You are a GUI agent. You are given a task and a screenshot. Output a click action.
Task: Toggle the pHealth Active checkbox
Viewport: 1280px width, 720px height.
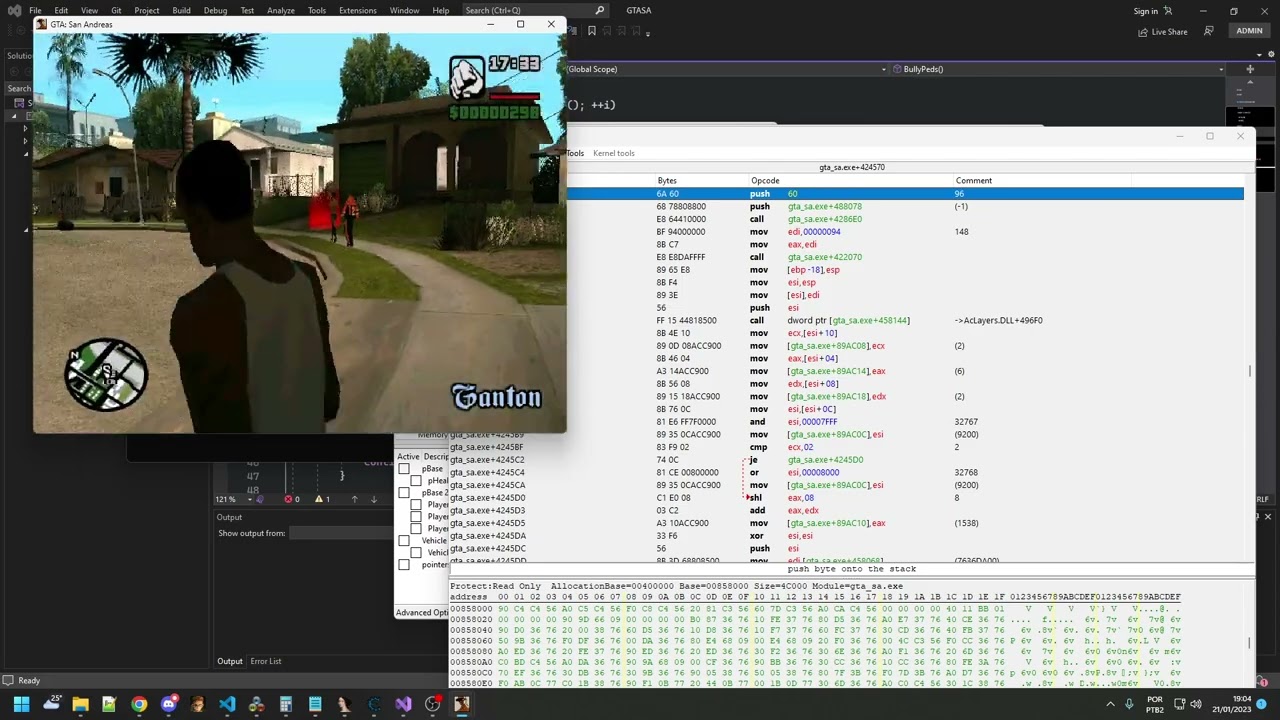pyautogui.click(x=416, y=481)
